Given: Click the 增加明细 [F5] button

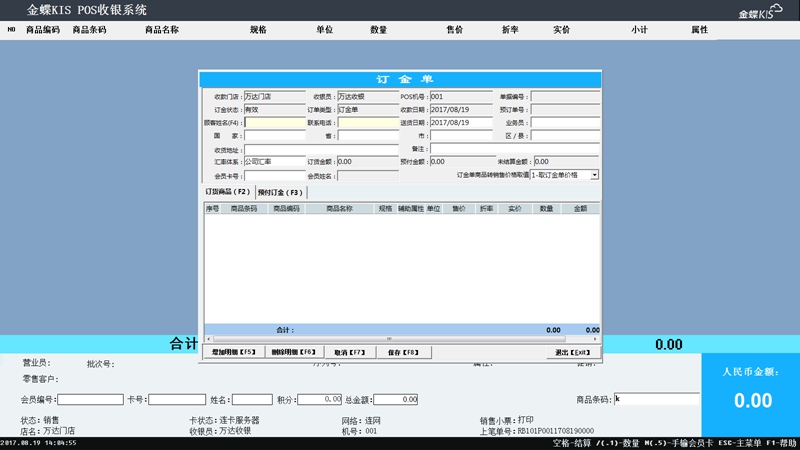Looking at the screenshot, I should click(x=235, y=352).
